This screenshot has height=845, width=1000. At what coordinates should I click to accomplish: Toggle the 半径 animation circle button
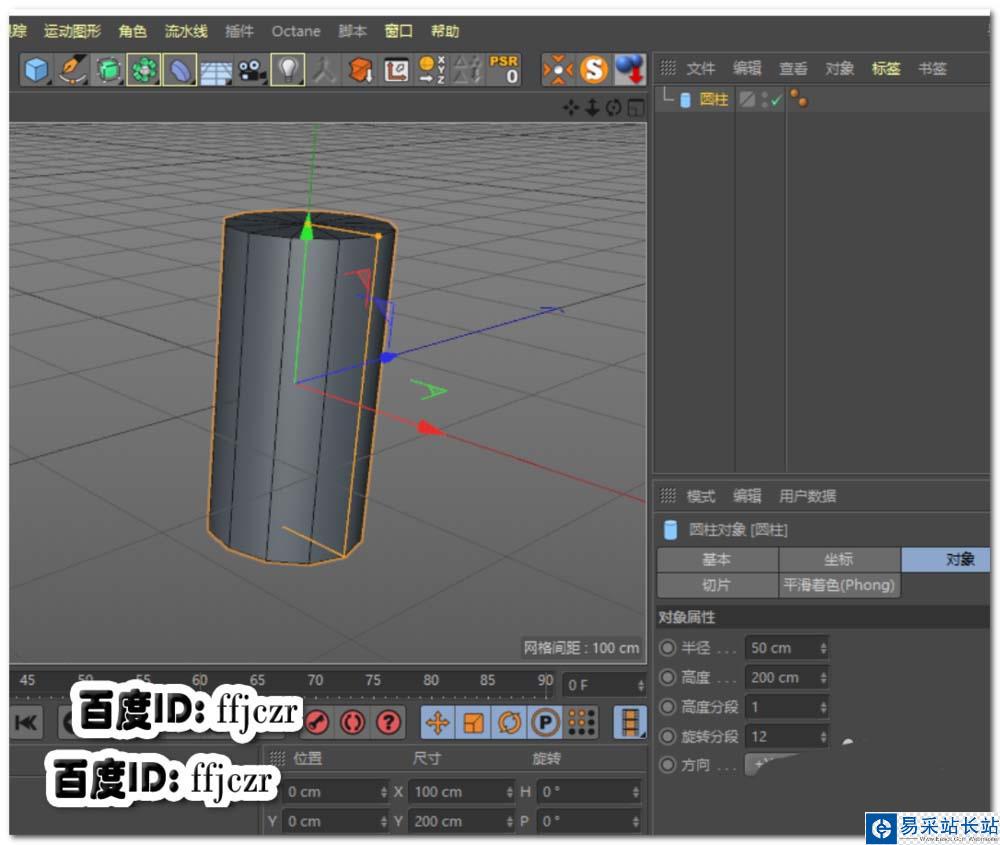[x=667, y=648]
